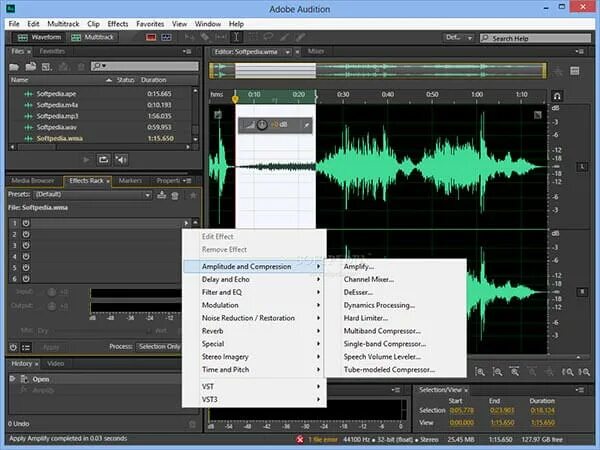The height and width of the screenshot is (450, 600).
Task: Toggle power for effect slot 2
Action: click(26, 234)
